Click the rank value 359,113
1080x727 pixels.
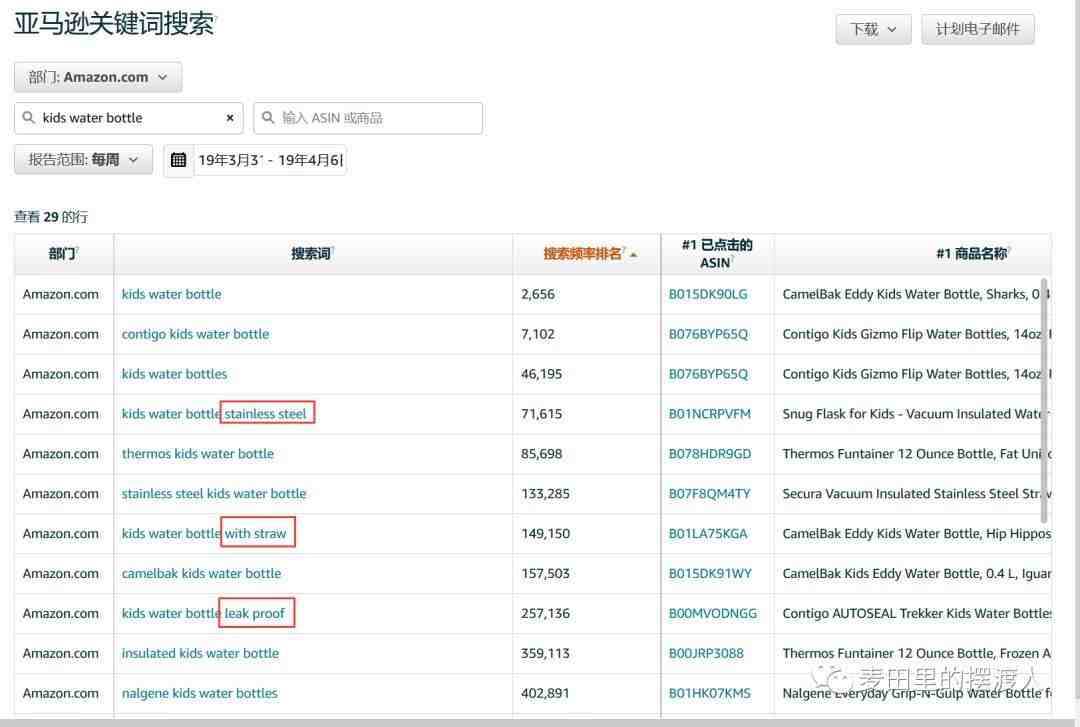pyautogui.click(x=546, y=654)
